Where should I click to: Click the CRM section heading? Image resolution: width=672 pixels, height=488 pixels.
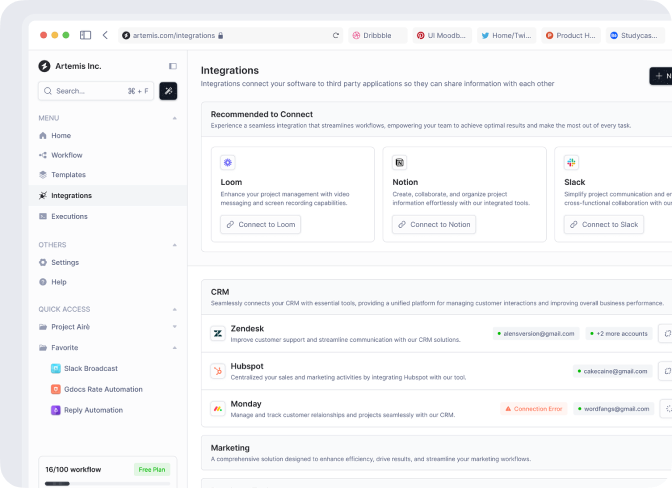pos(220,292)
